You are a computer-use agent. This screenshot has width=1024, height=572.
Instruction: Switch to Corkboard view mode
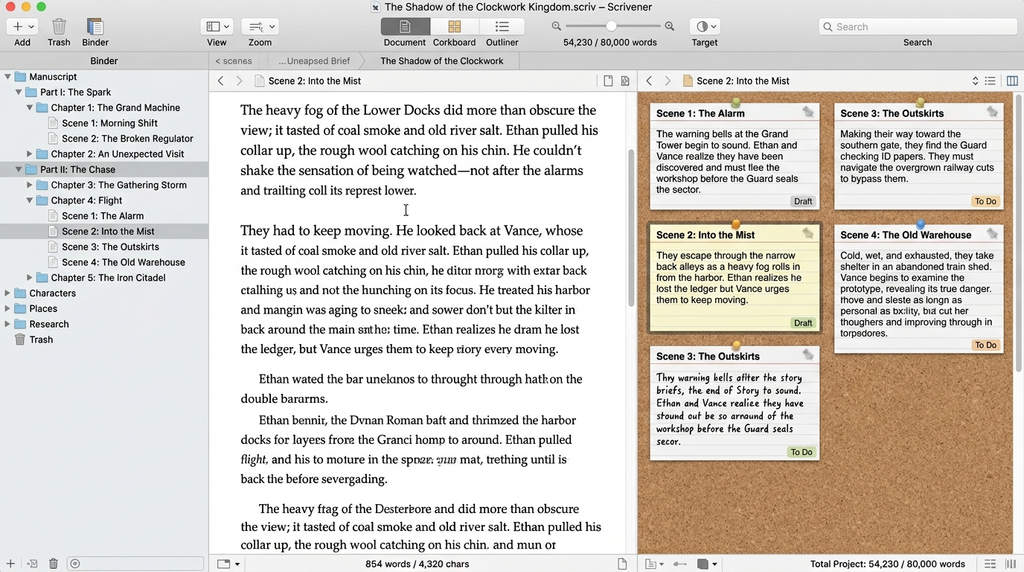pyautogui.click(x=455, y=27)
